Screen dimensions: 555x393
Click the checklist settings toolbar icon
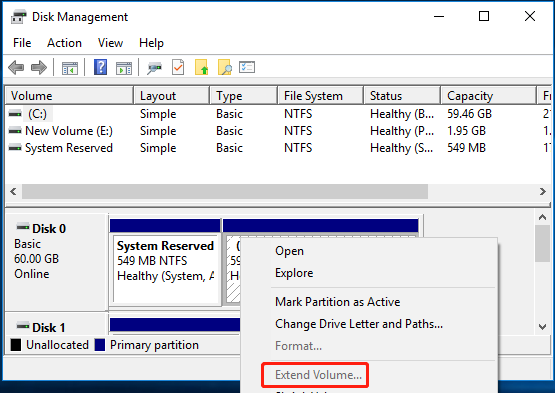(247, 67)
